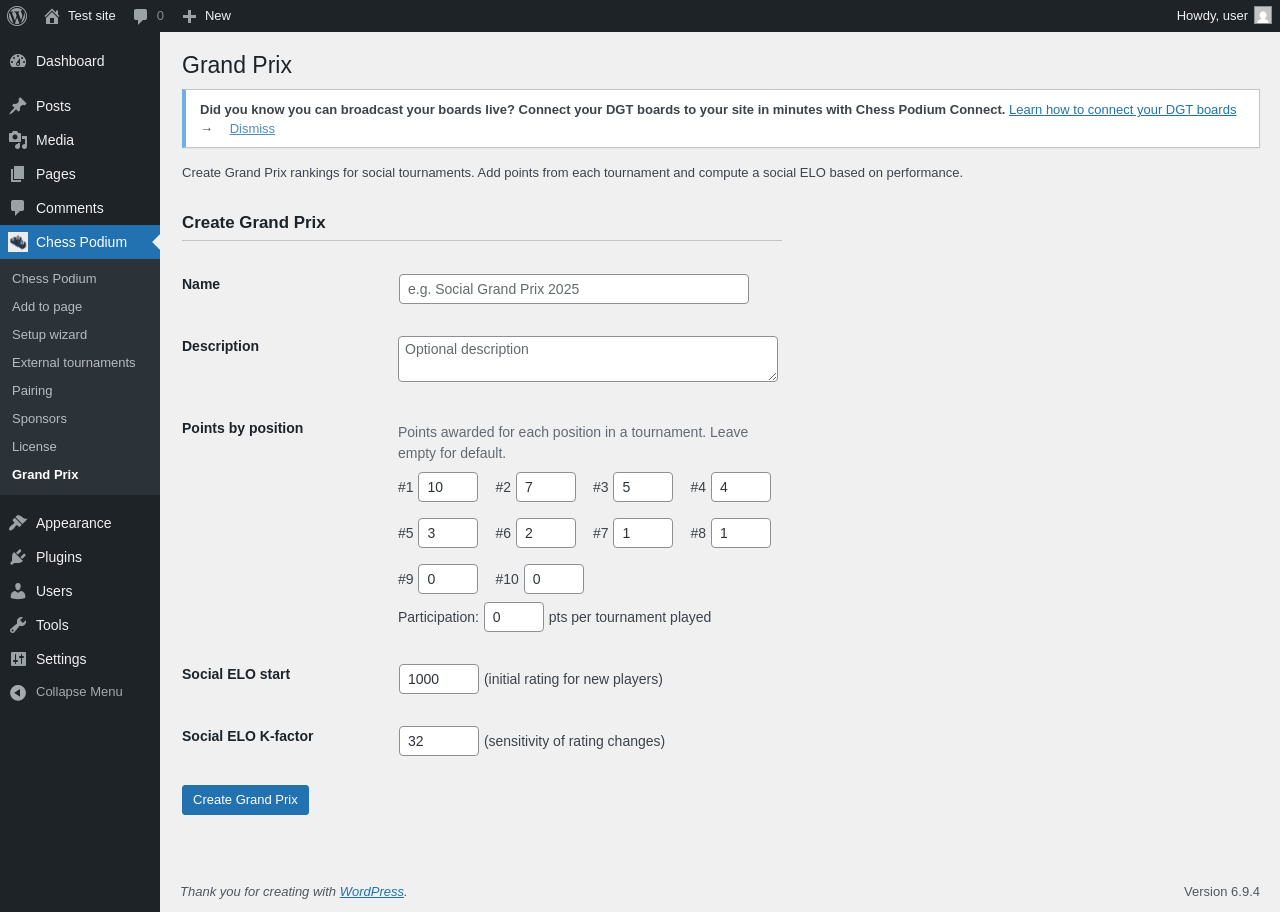Open Learn how to connect DGT boards link

coord(1122,110)
